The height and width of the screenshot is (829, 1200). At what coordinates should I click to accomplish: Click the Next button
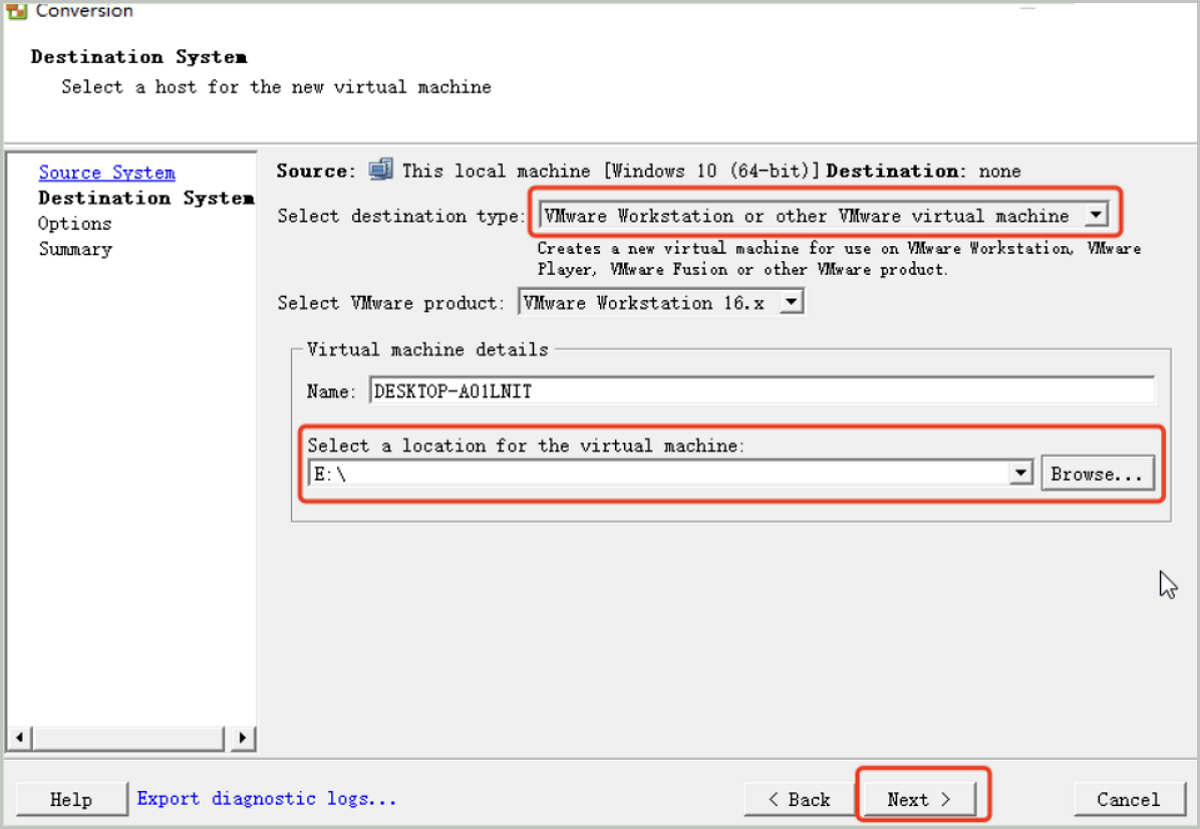click(x=919, y=799)
